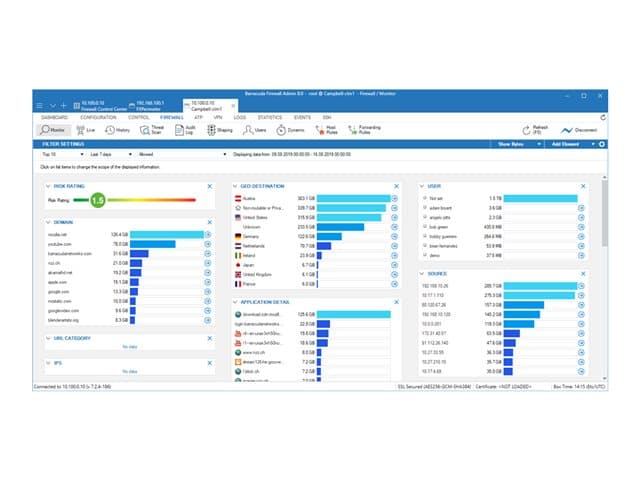
Task: Open the Live sessions view
Action: [x=85, y=130]
